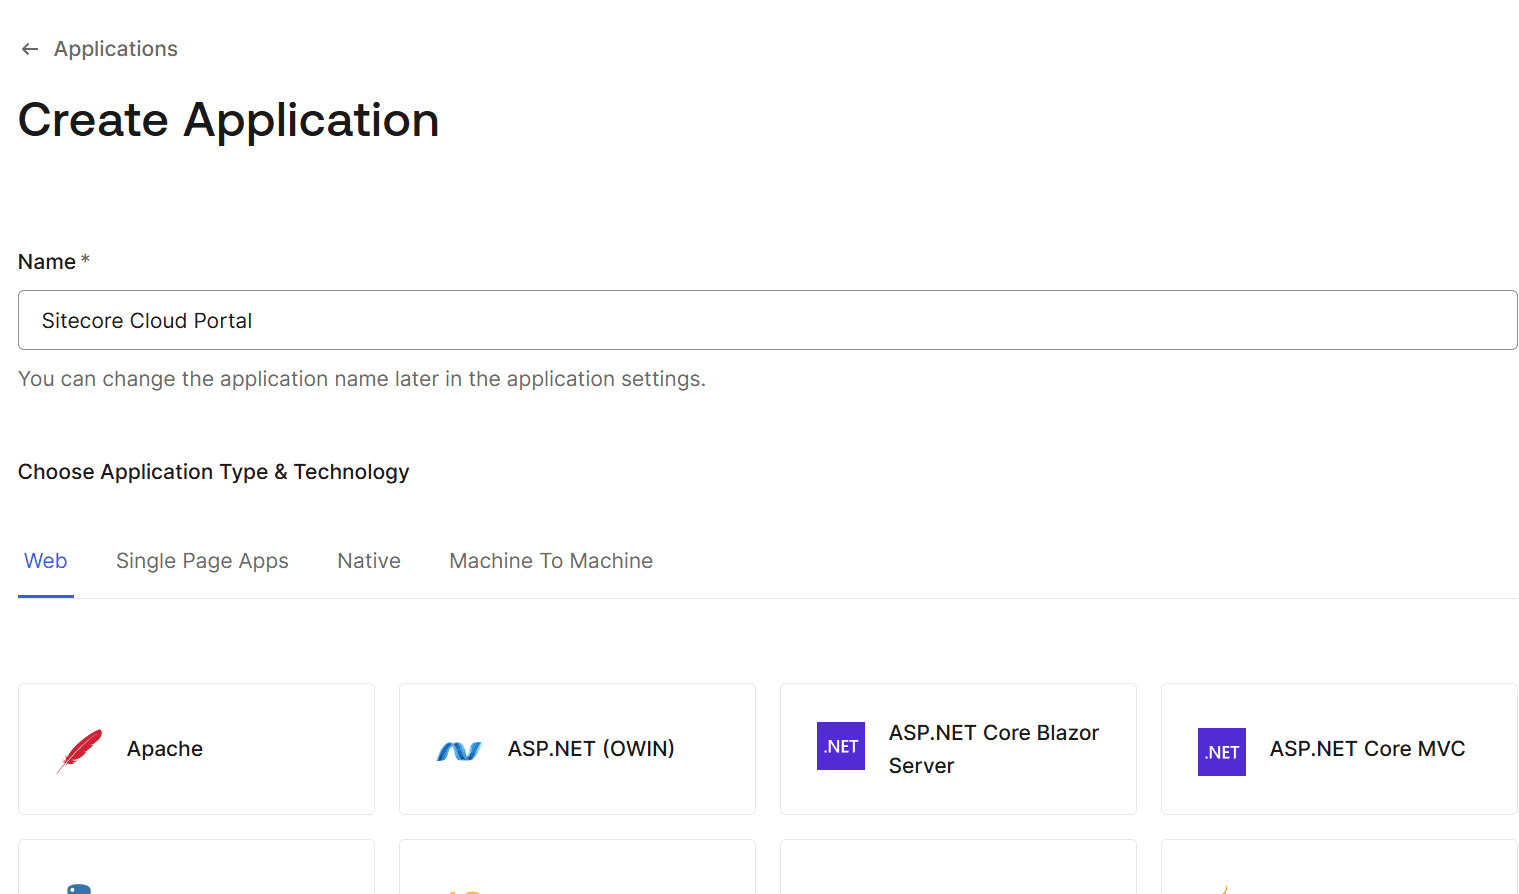Select the card below ASP.NET Core MVC

click(x=1339, y=868)
